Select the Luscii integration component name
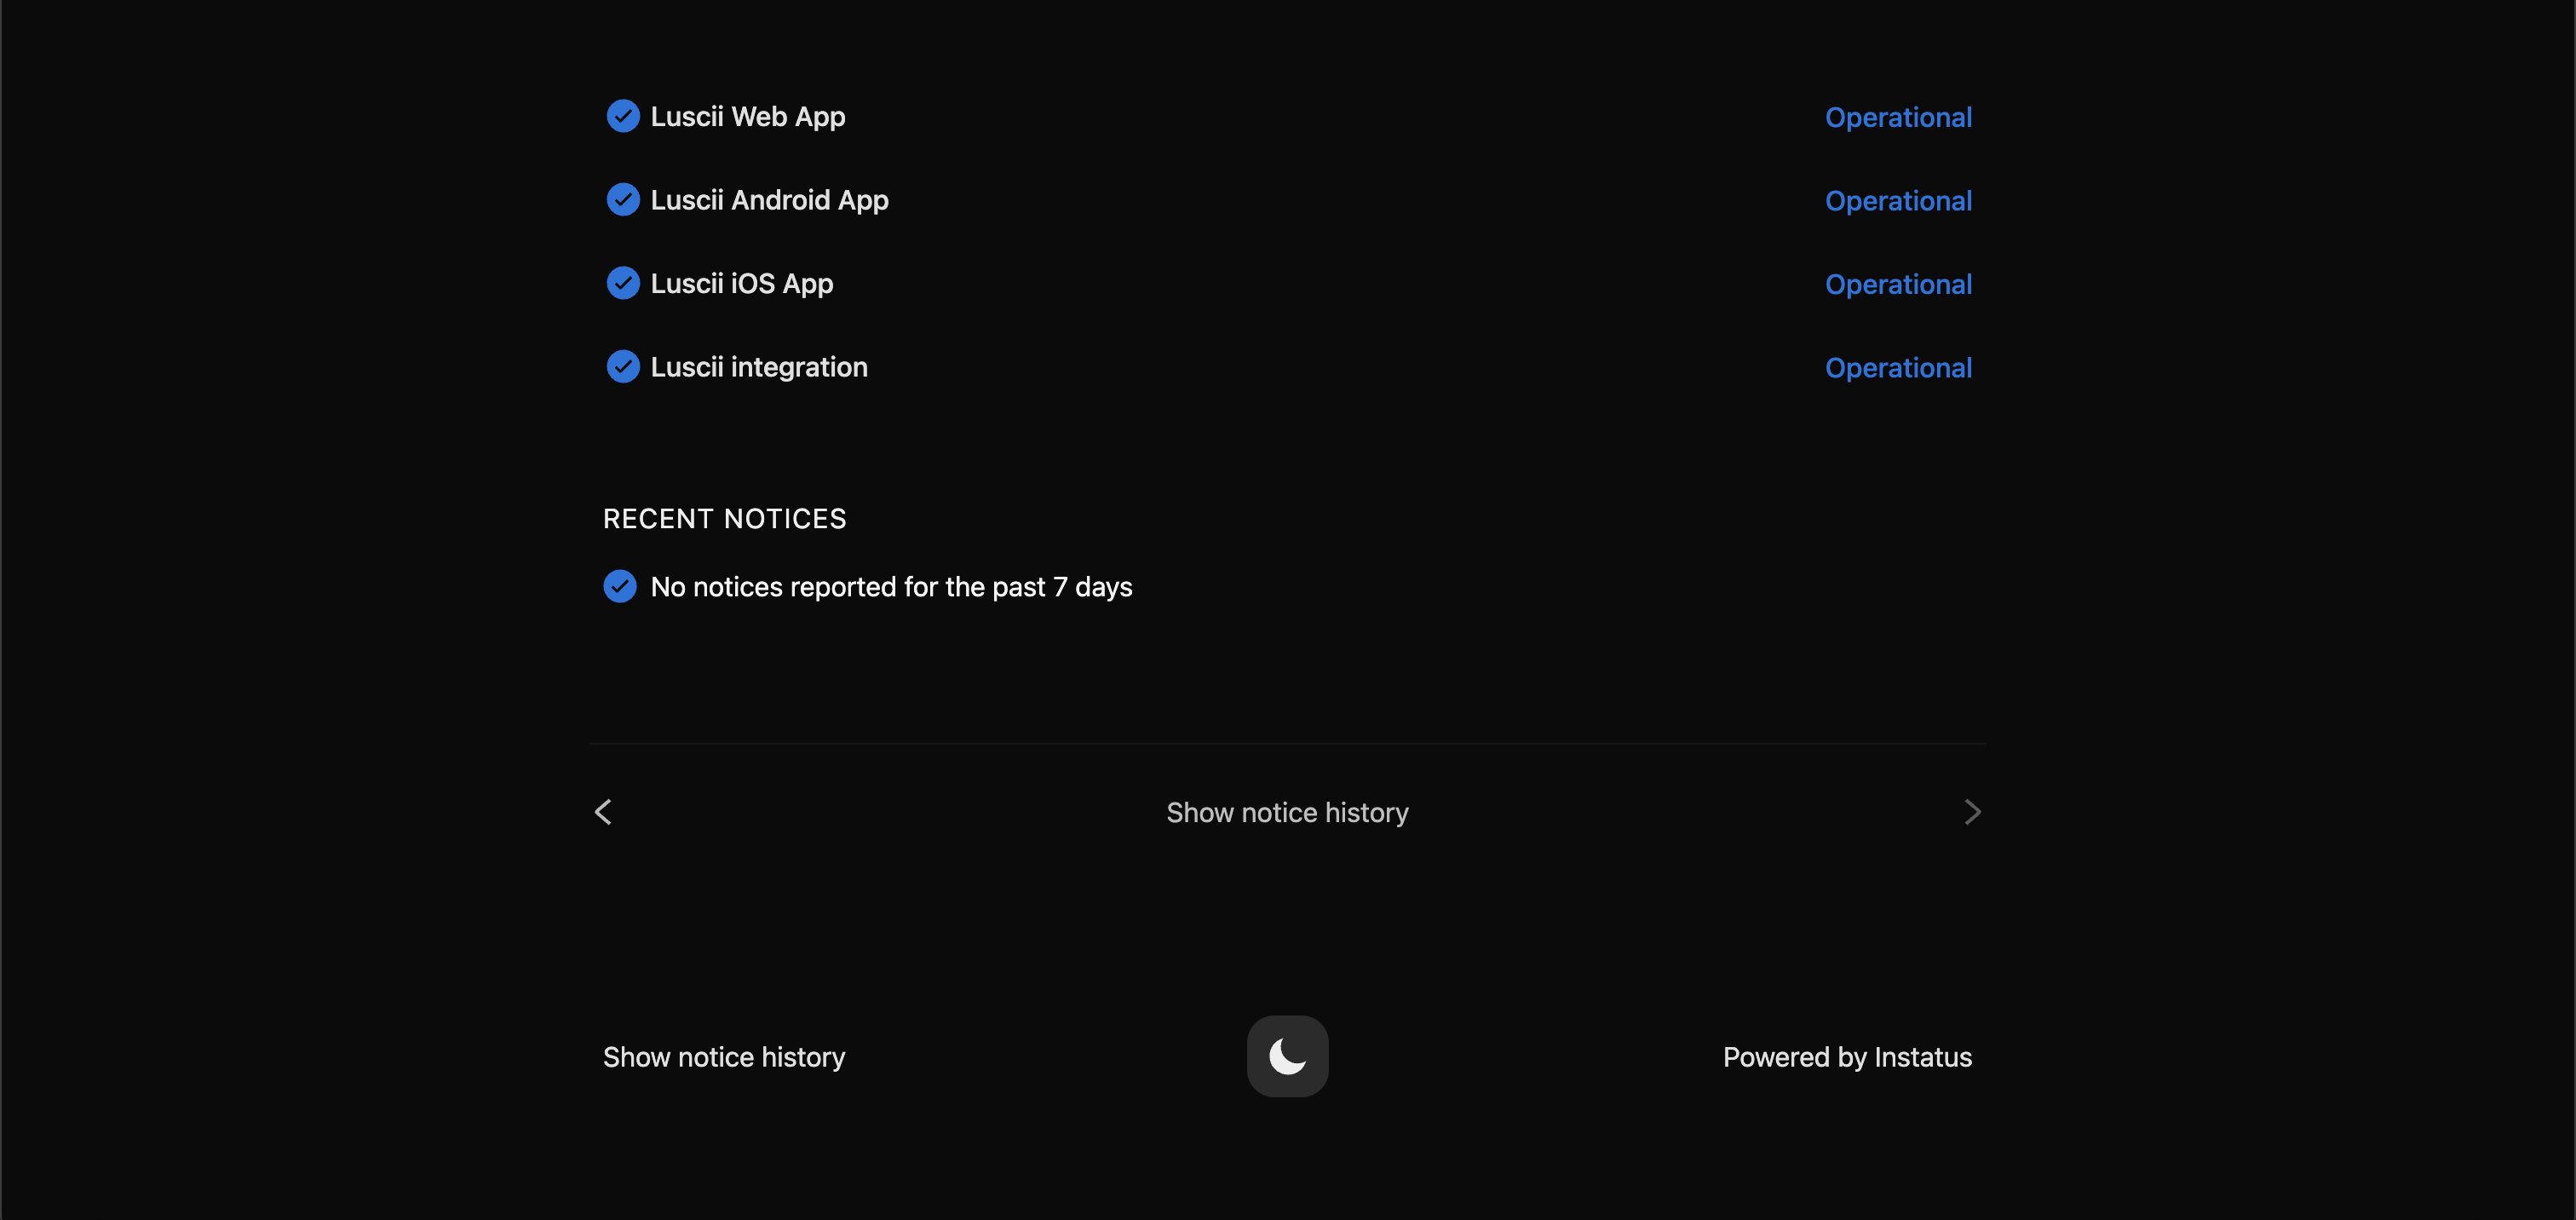This screenshot has width=2576, height=1220. click(x=759, y=368)
